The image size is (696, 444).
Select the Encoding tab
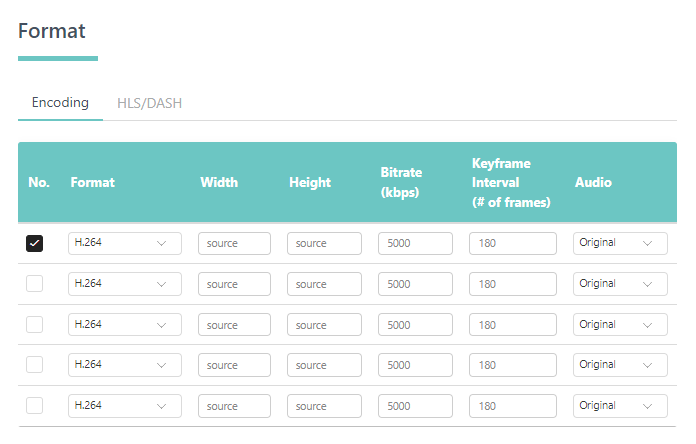coord(60,103)
